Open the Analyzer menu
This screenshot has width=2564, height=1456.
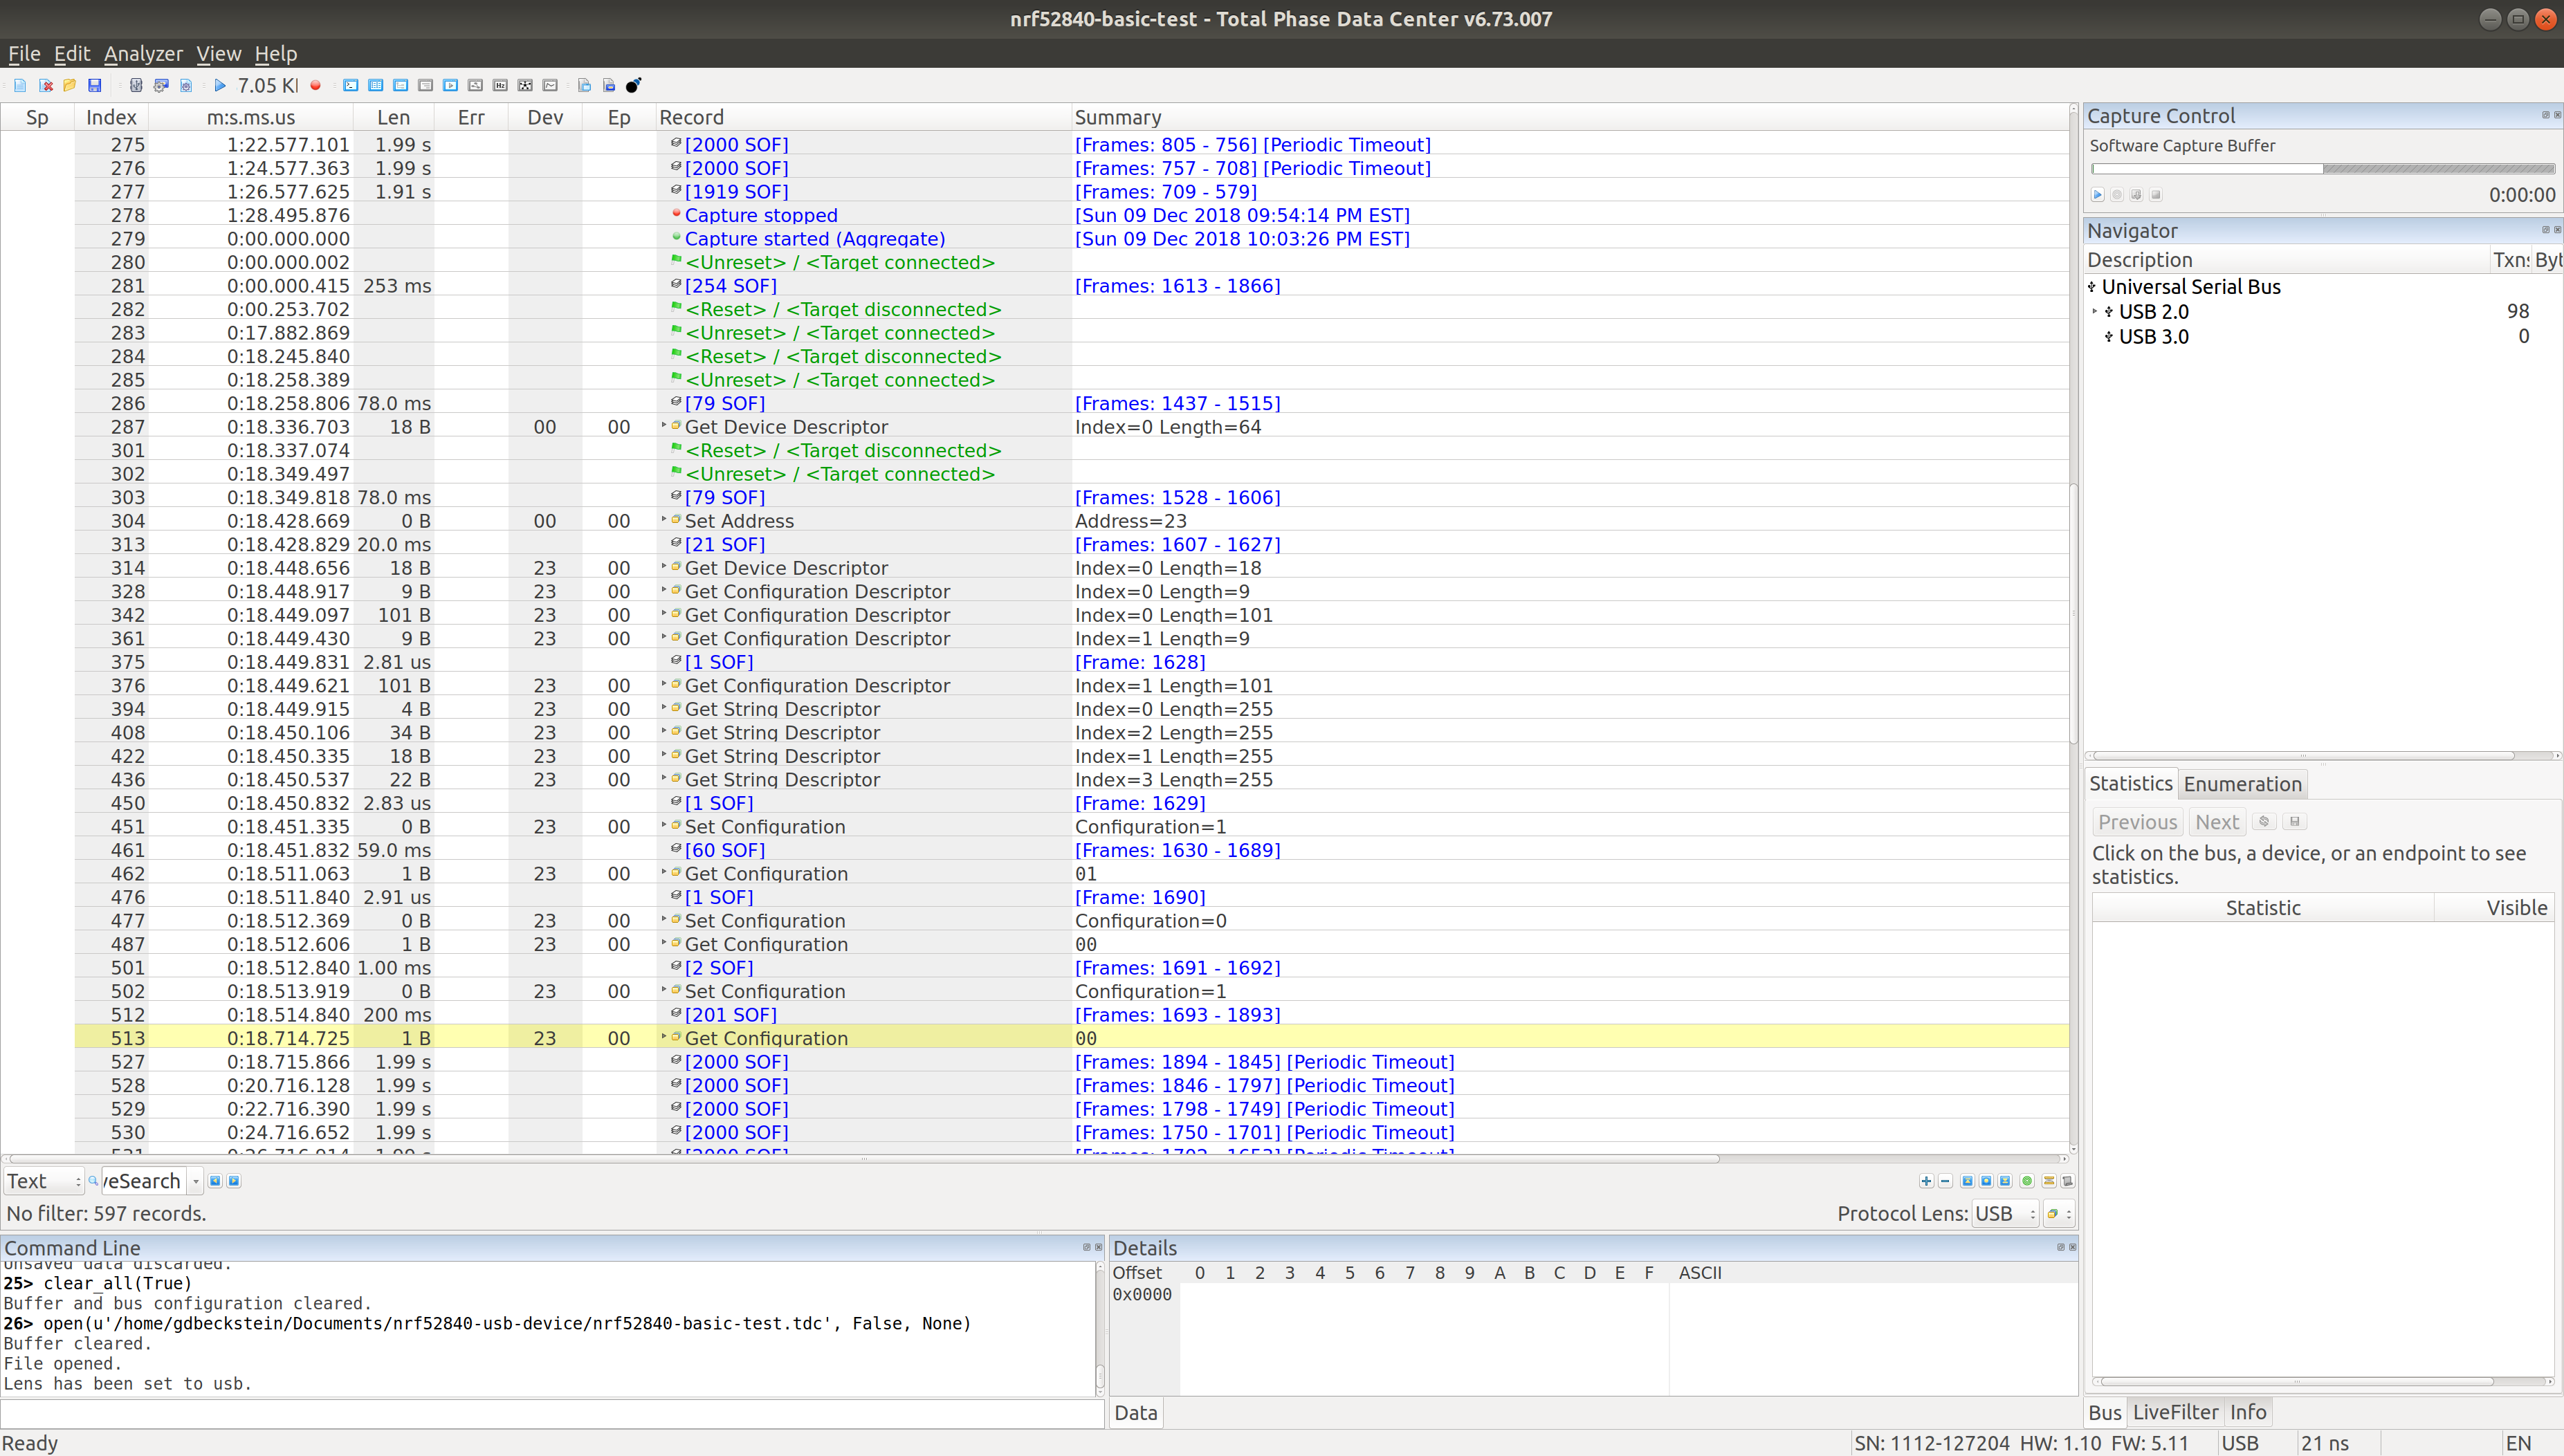coord(143,54)
